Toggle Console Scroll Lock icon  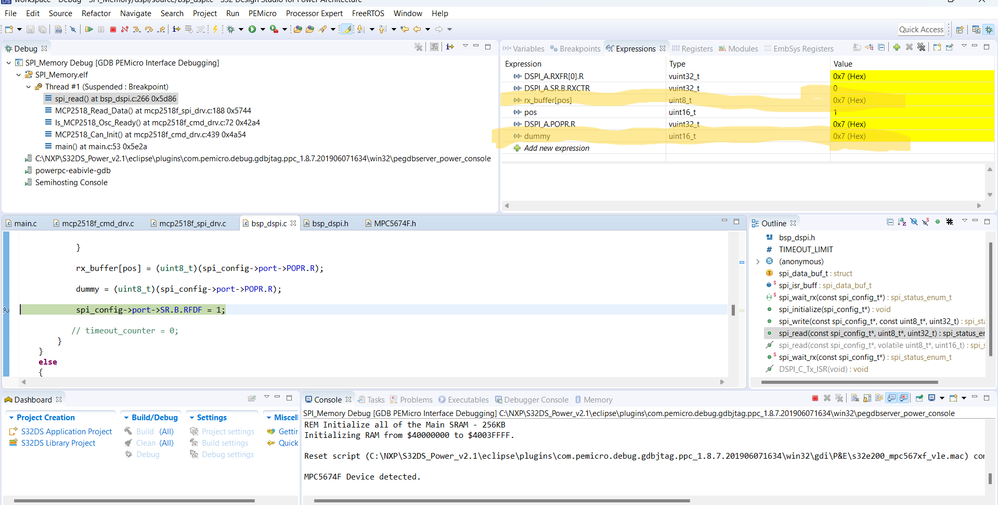pos(867,398)
